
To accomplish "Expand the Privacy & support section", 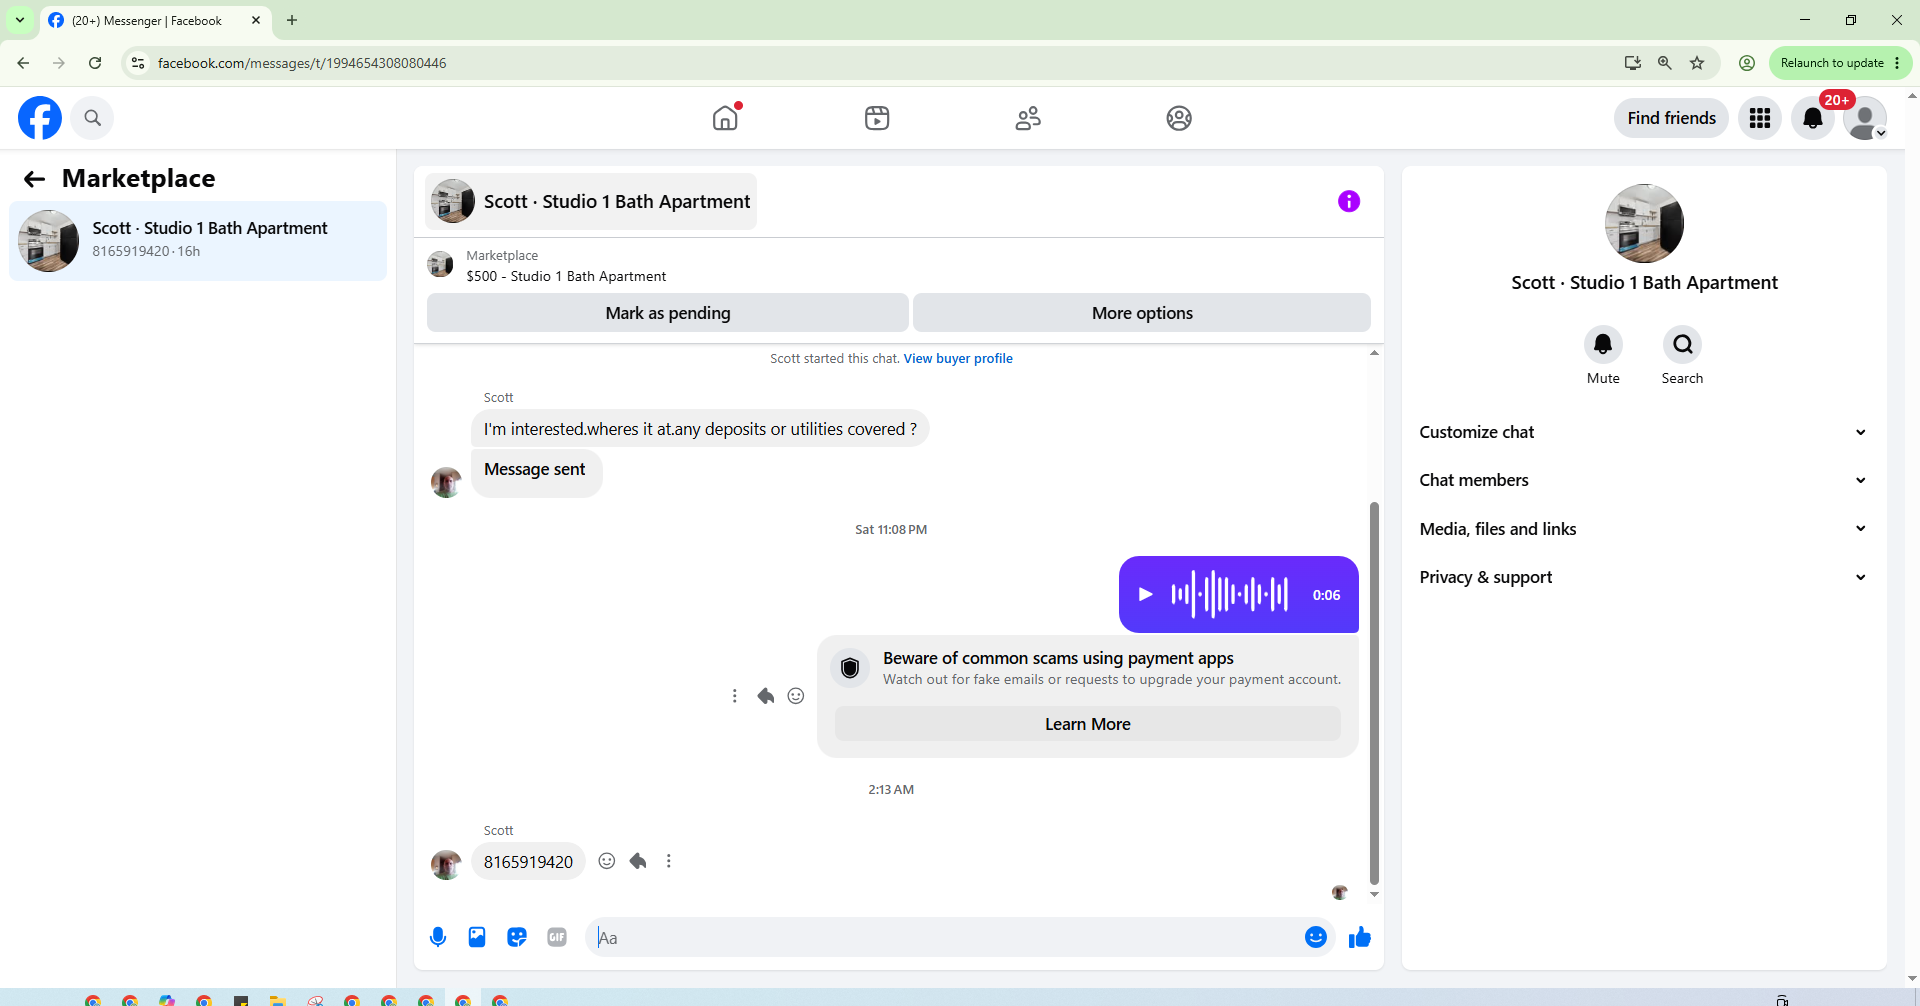I will (1644, 577).
